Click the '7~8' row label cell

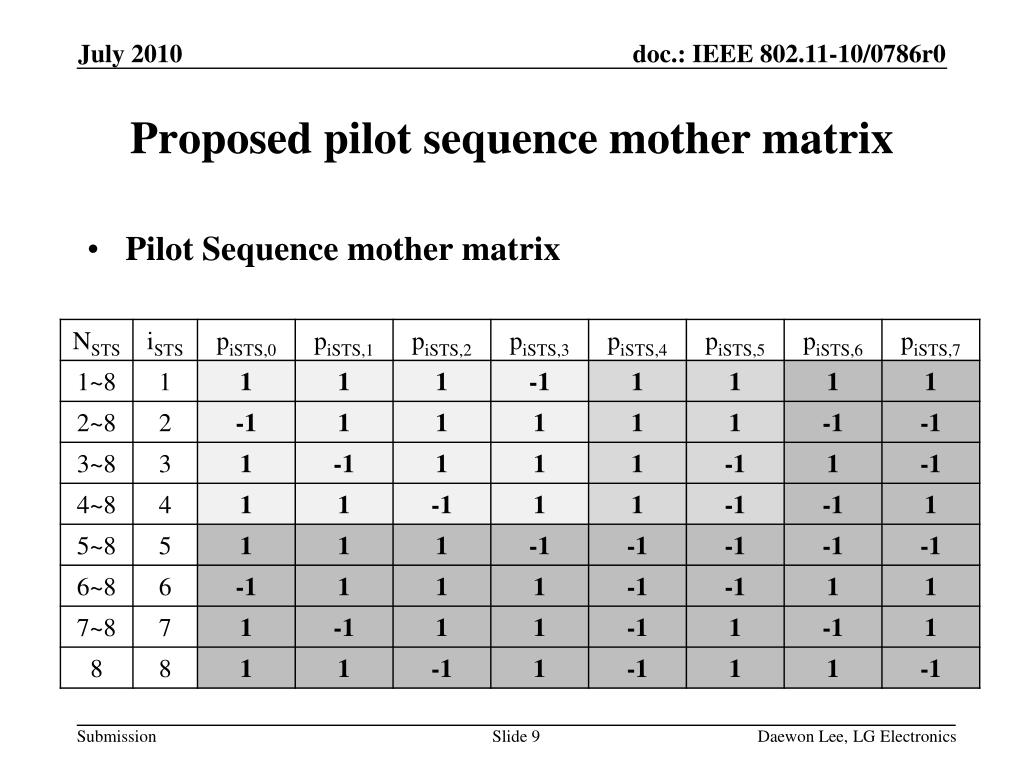pos(97,628)
